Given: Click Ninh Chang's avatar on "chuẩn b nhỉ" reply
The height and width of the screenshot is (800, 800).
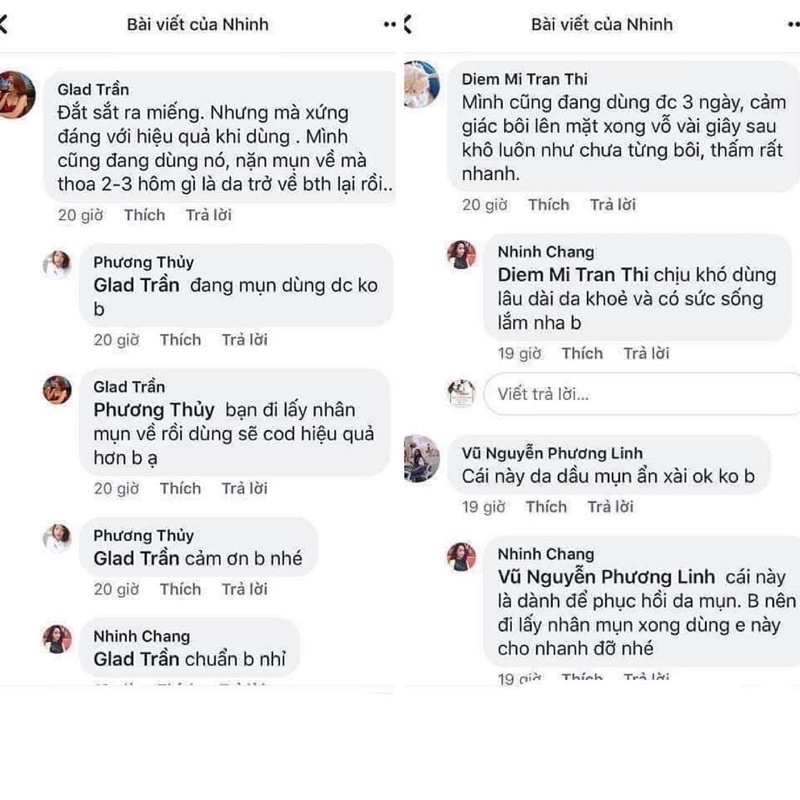Looking at the screenshot, I should coord(58,639).
